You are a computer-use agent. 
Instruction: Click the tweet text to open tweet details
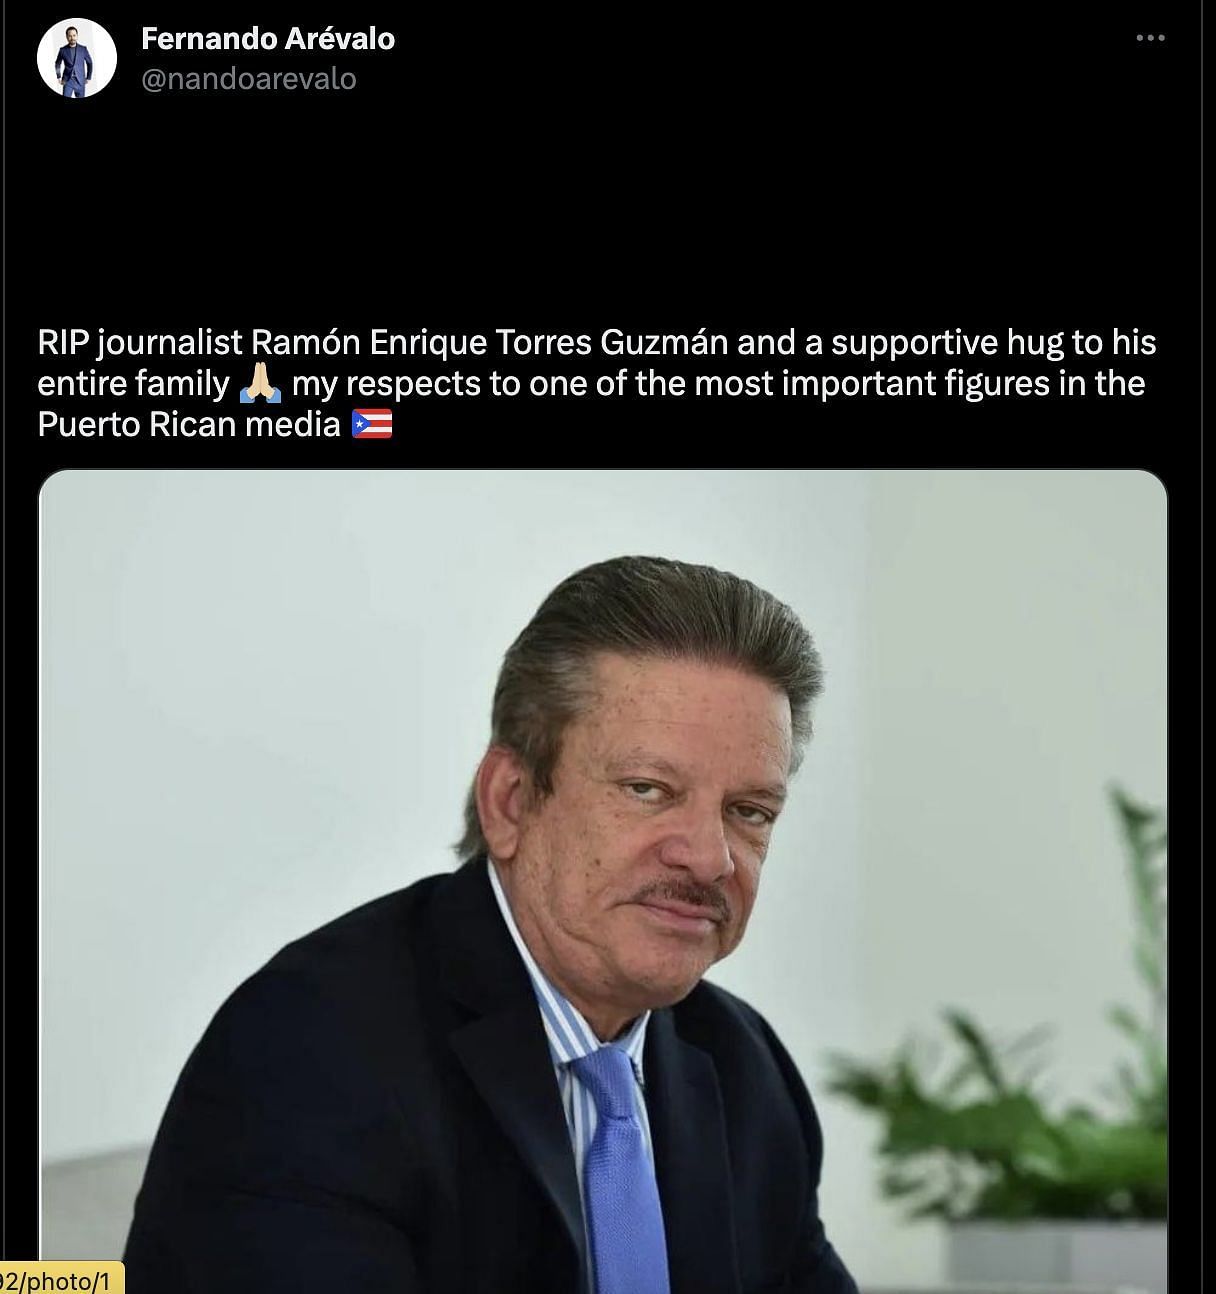pos(597,384)
